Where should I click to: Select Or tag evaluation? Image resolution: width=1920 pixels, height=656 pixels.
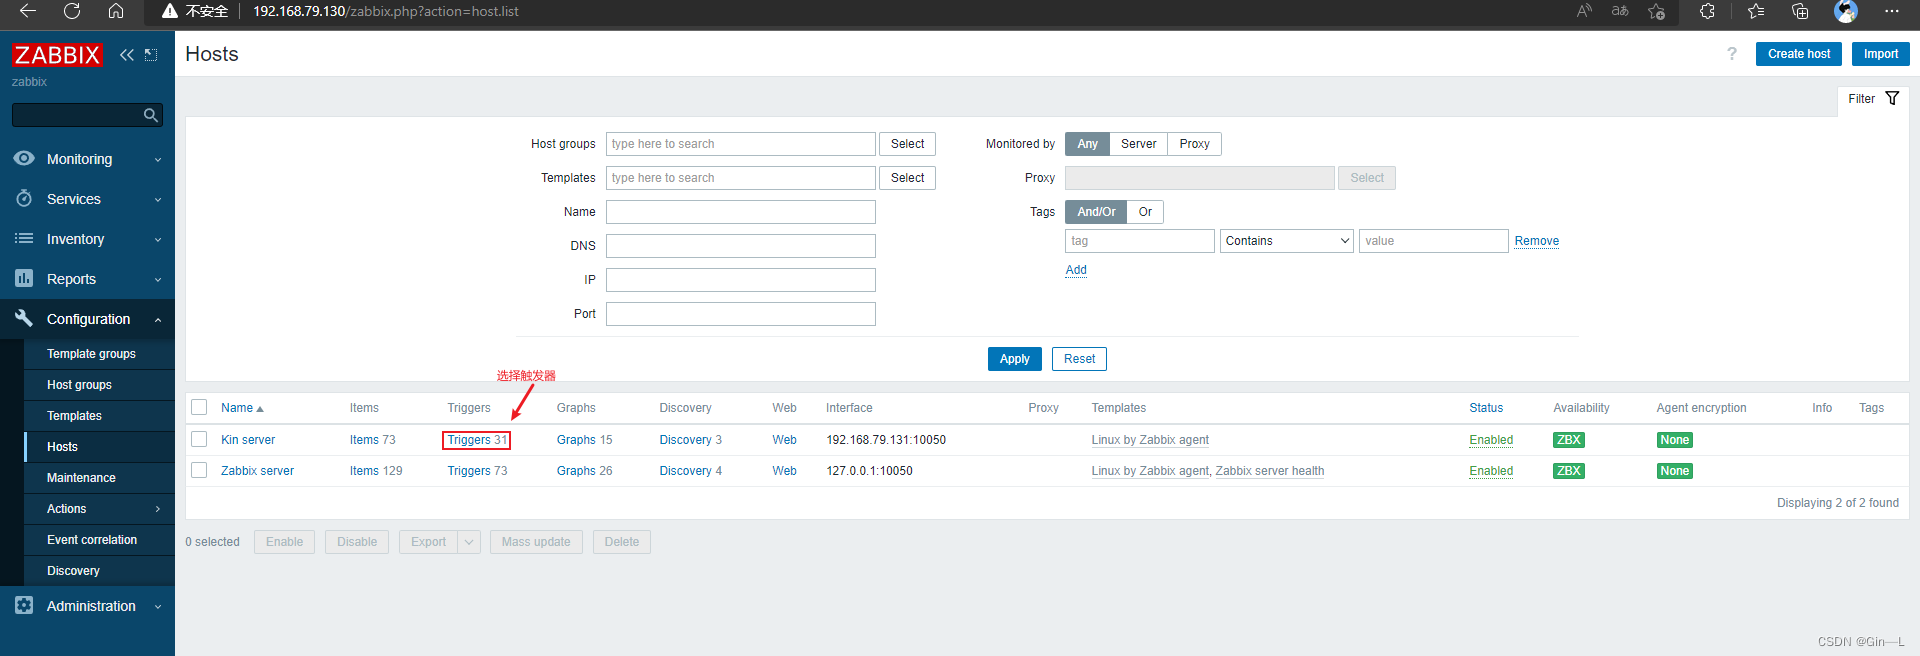[1145, 212]
